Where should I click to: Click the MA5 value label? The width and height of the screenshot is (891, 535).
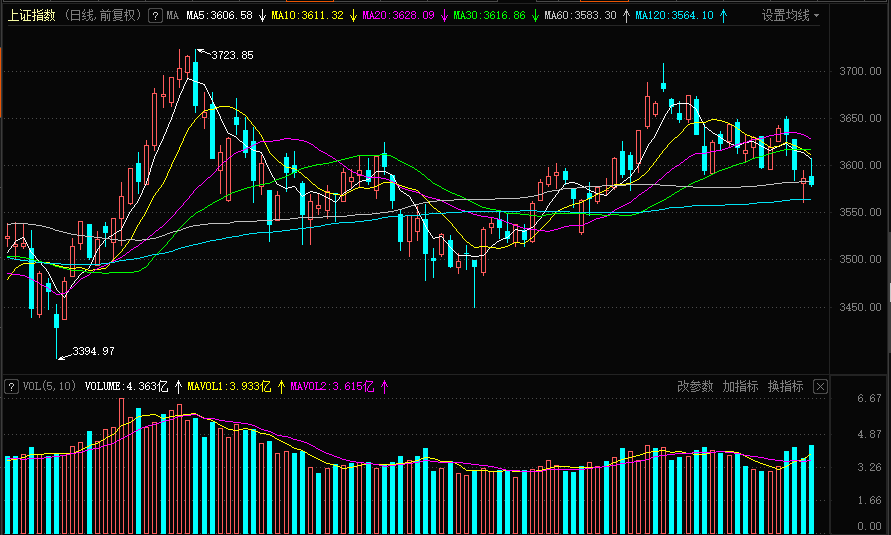coord(219,16)
